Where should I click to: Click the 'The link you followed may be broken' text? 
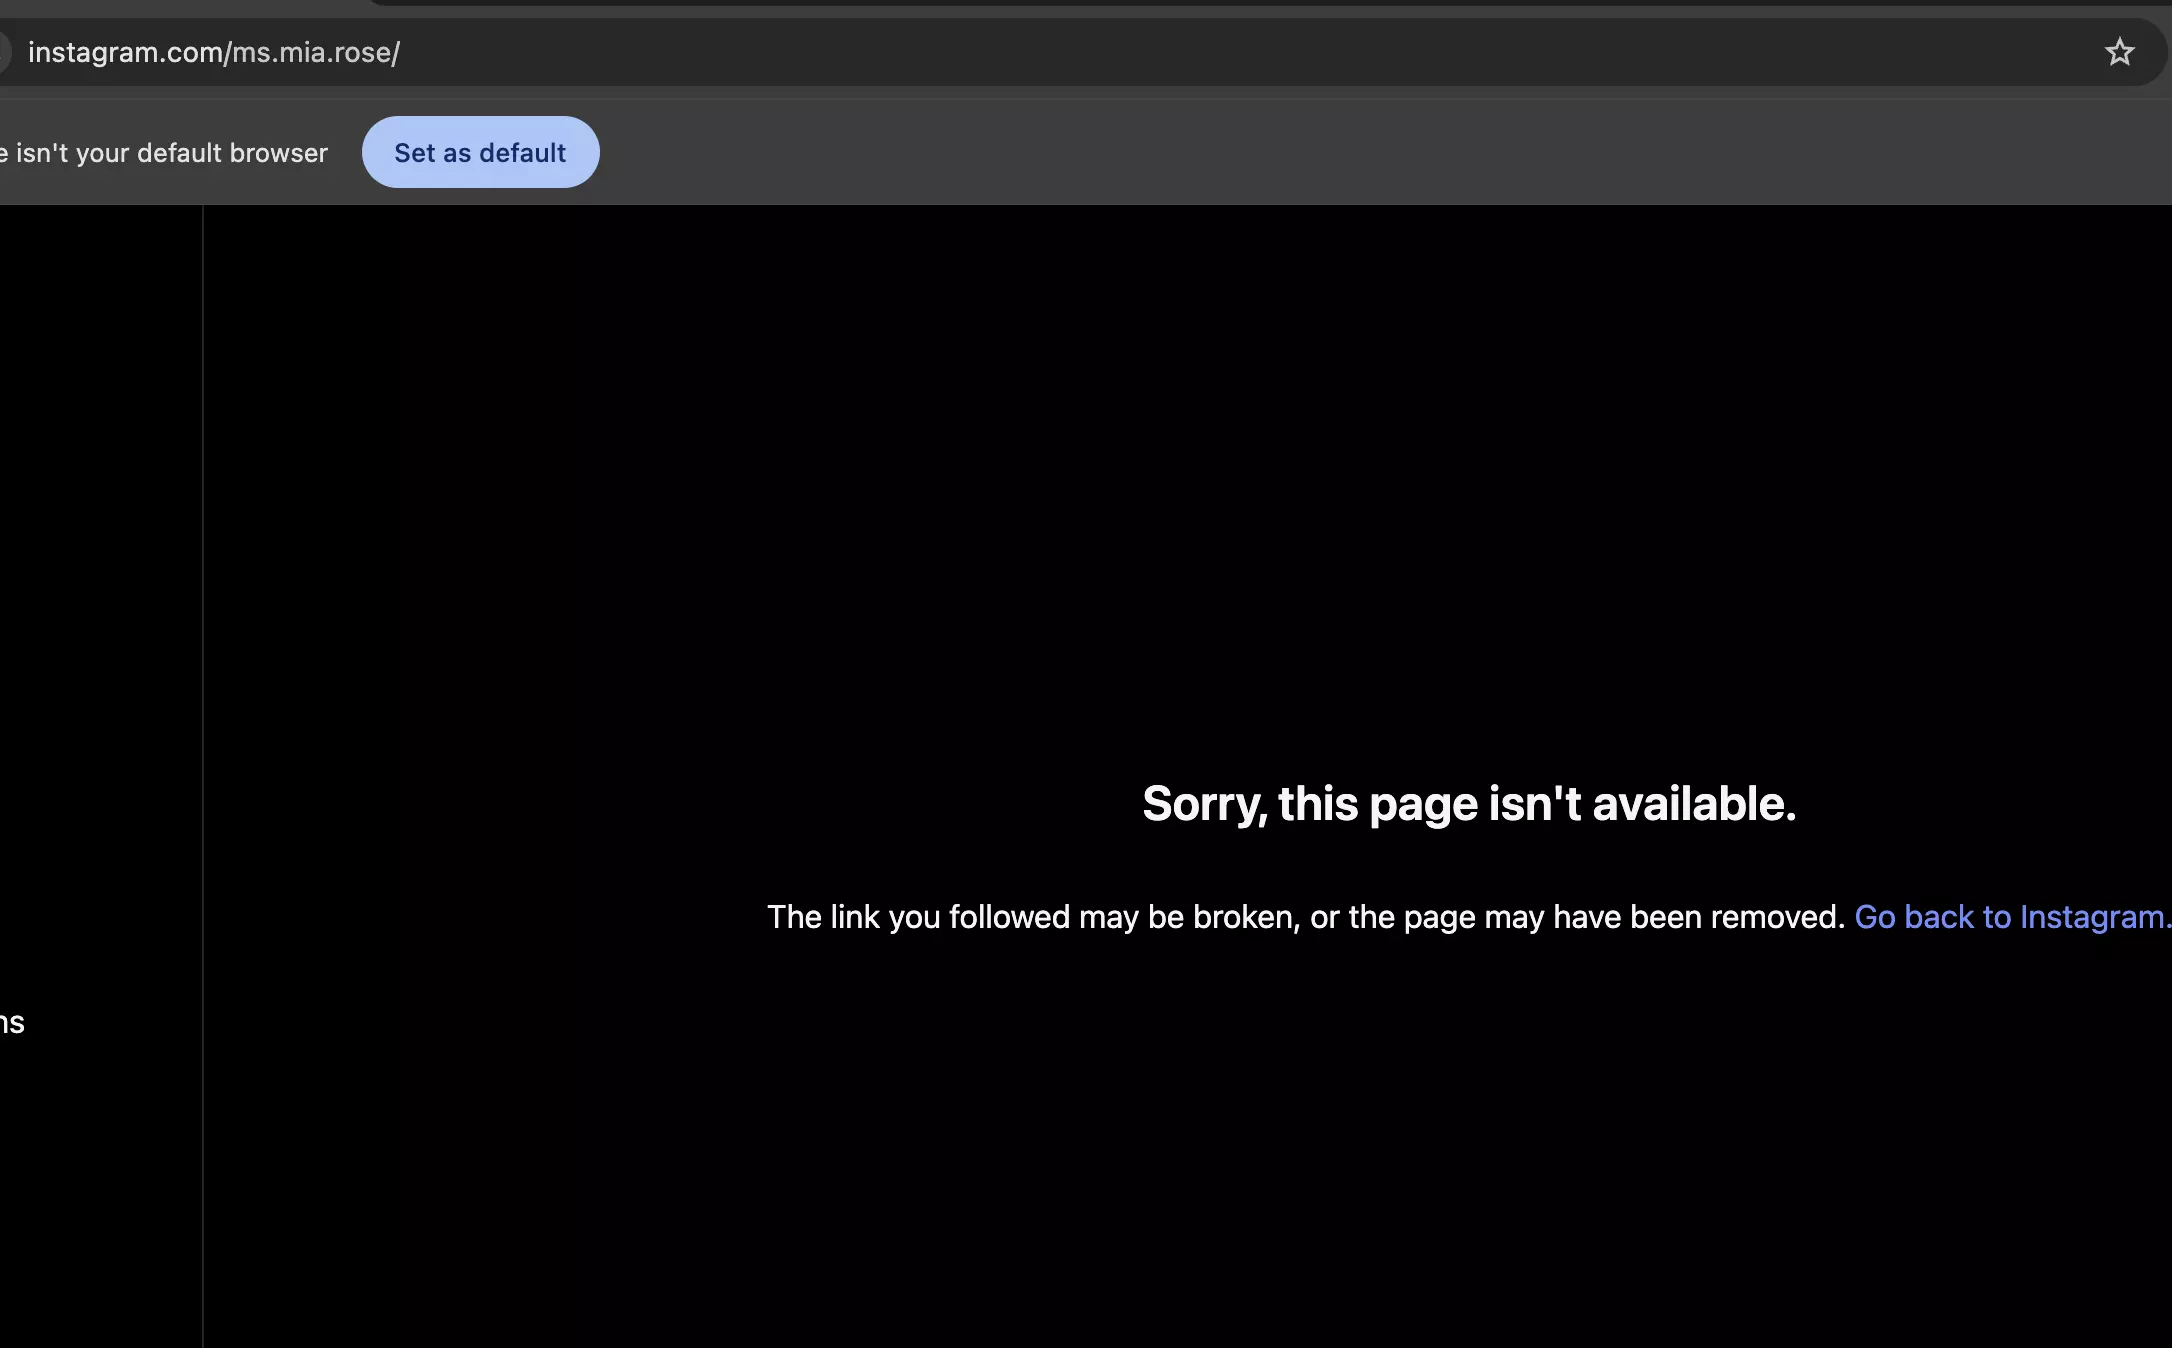[x=1029, y=917]
